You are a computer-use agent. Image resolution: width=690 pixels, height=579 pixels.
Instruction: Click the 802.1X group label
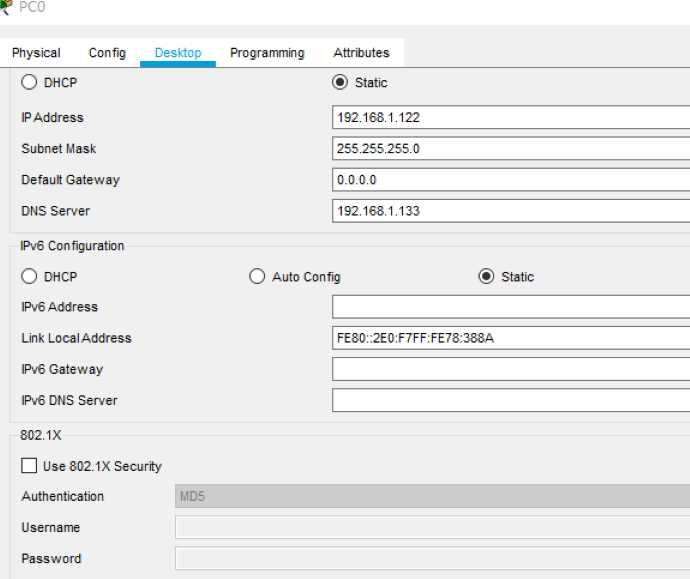(40, 435)
